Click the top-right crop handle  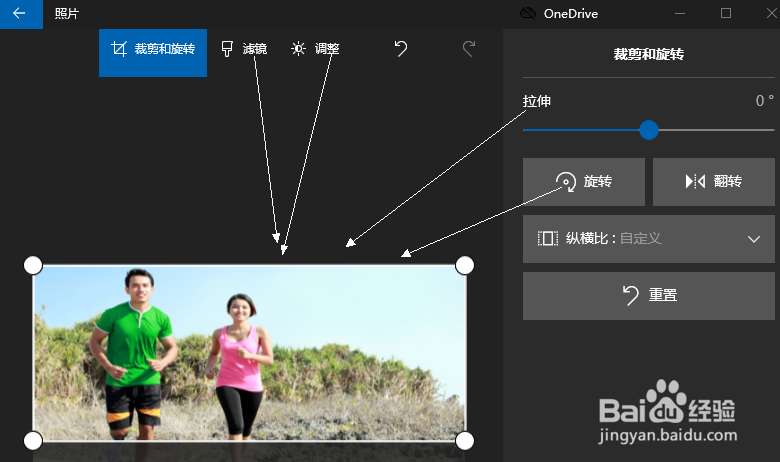pos(465,265)
